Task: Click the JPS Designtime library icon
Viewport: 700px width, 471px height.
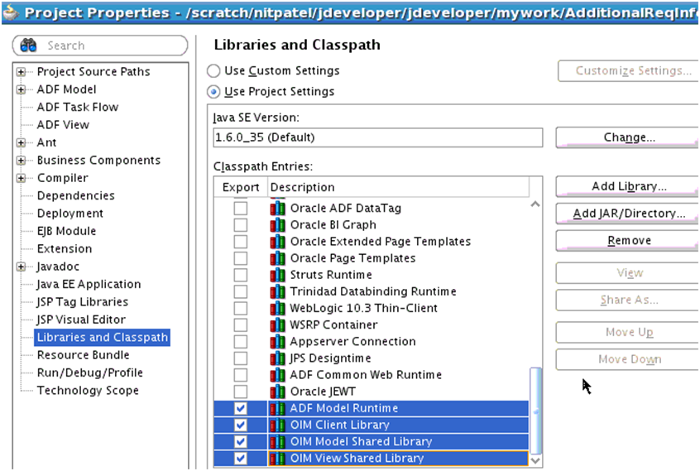Action: (x=277, y=358)
